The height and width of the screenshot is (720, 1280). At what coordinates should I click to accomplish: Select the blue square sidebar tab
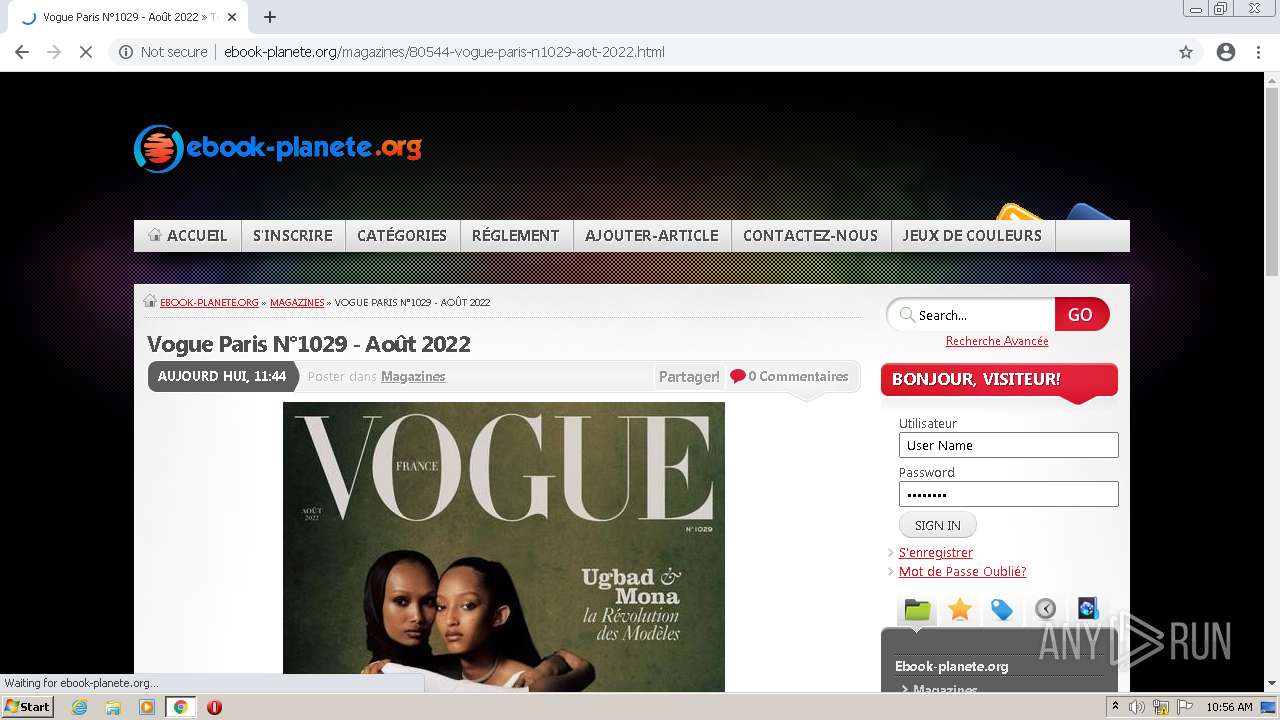tap(1088, 608)
